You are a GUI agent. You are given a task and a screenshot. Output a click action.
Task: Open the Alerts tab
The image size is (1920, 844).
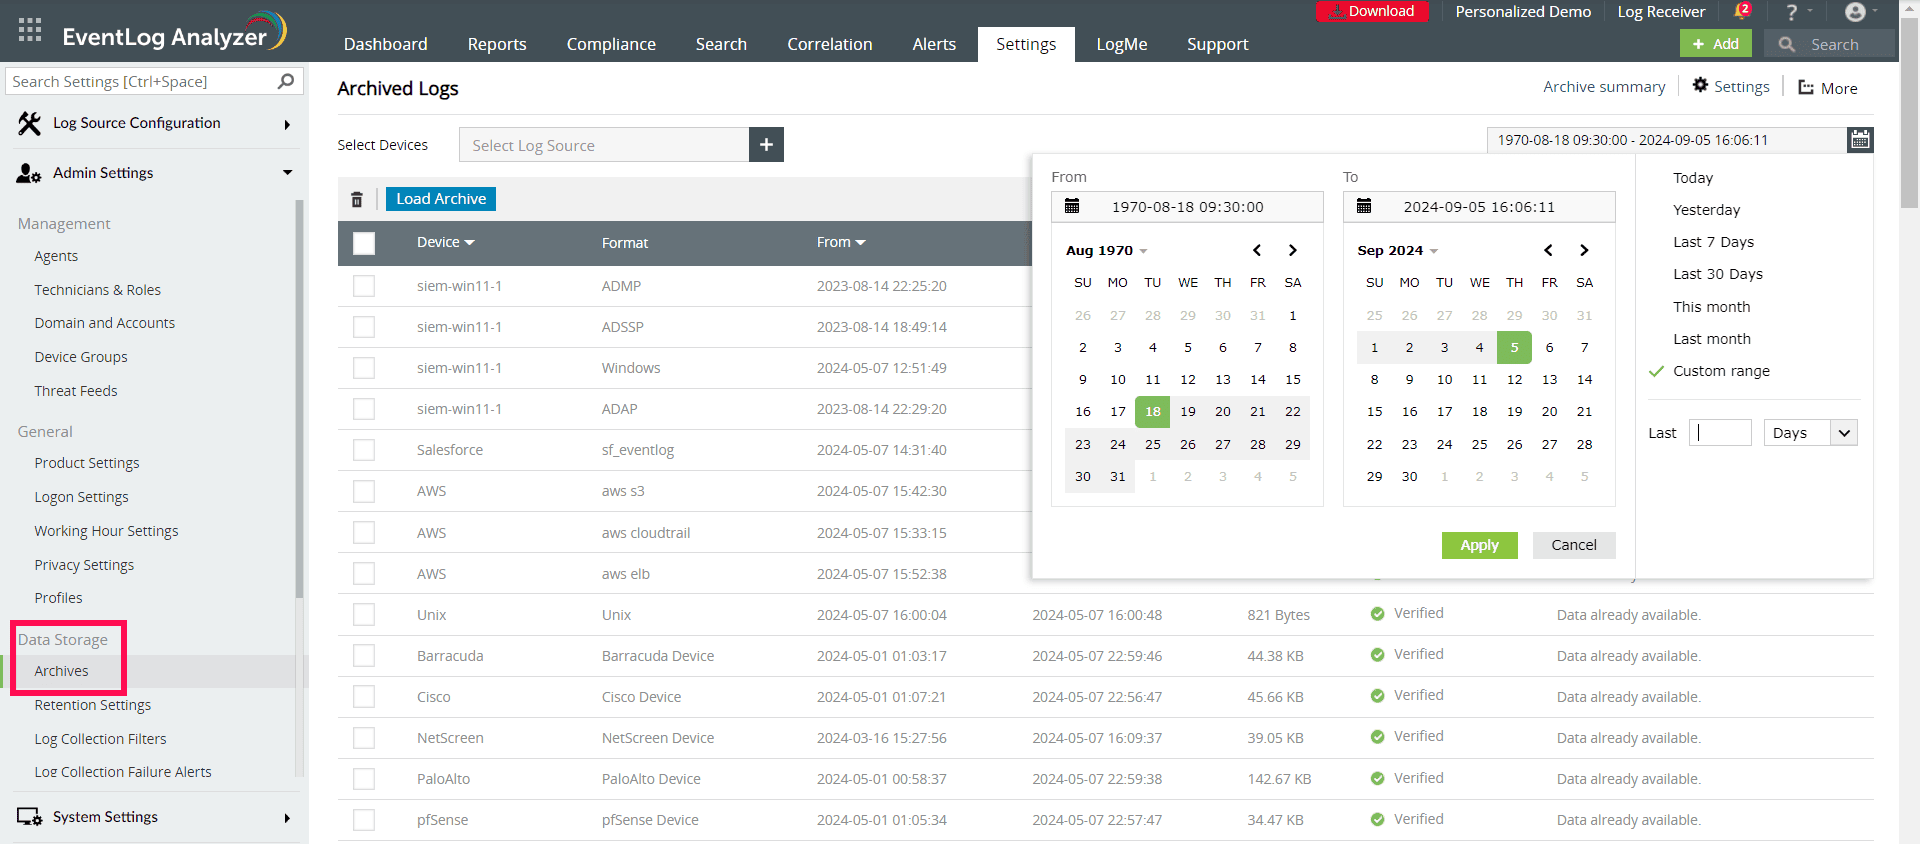tap(934, 44)
